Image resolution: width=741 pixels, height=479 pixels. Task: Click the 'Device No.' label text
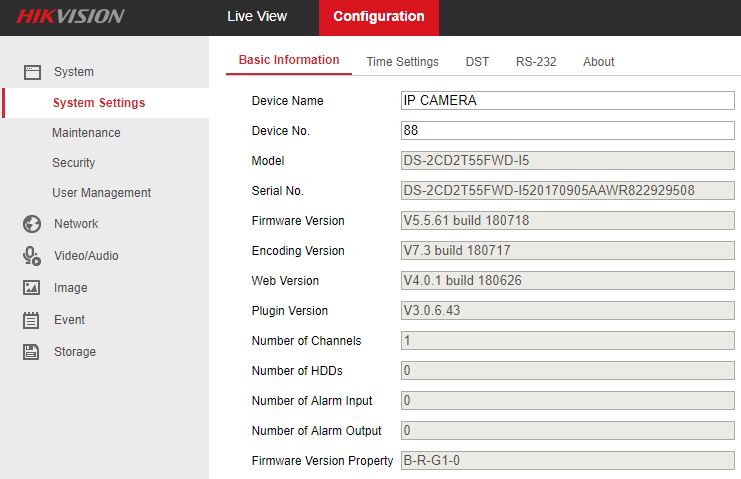pos(281,131)
